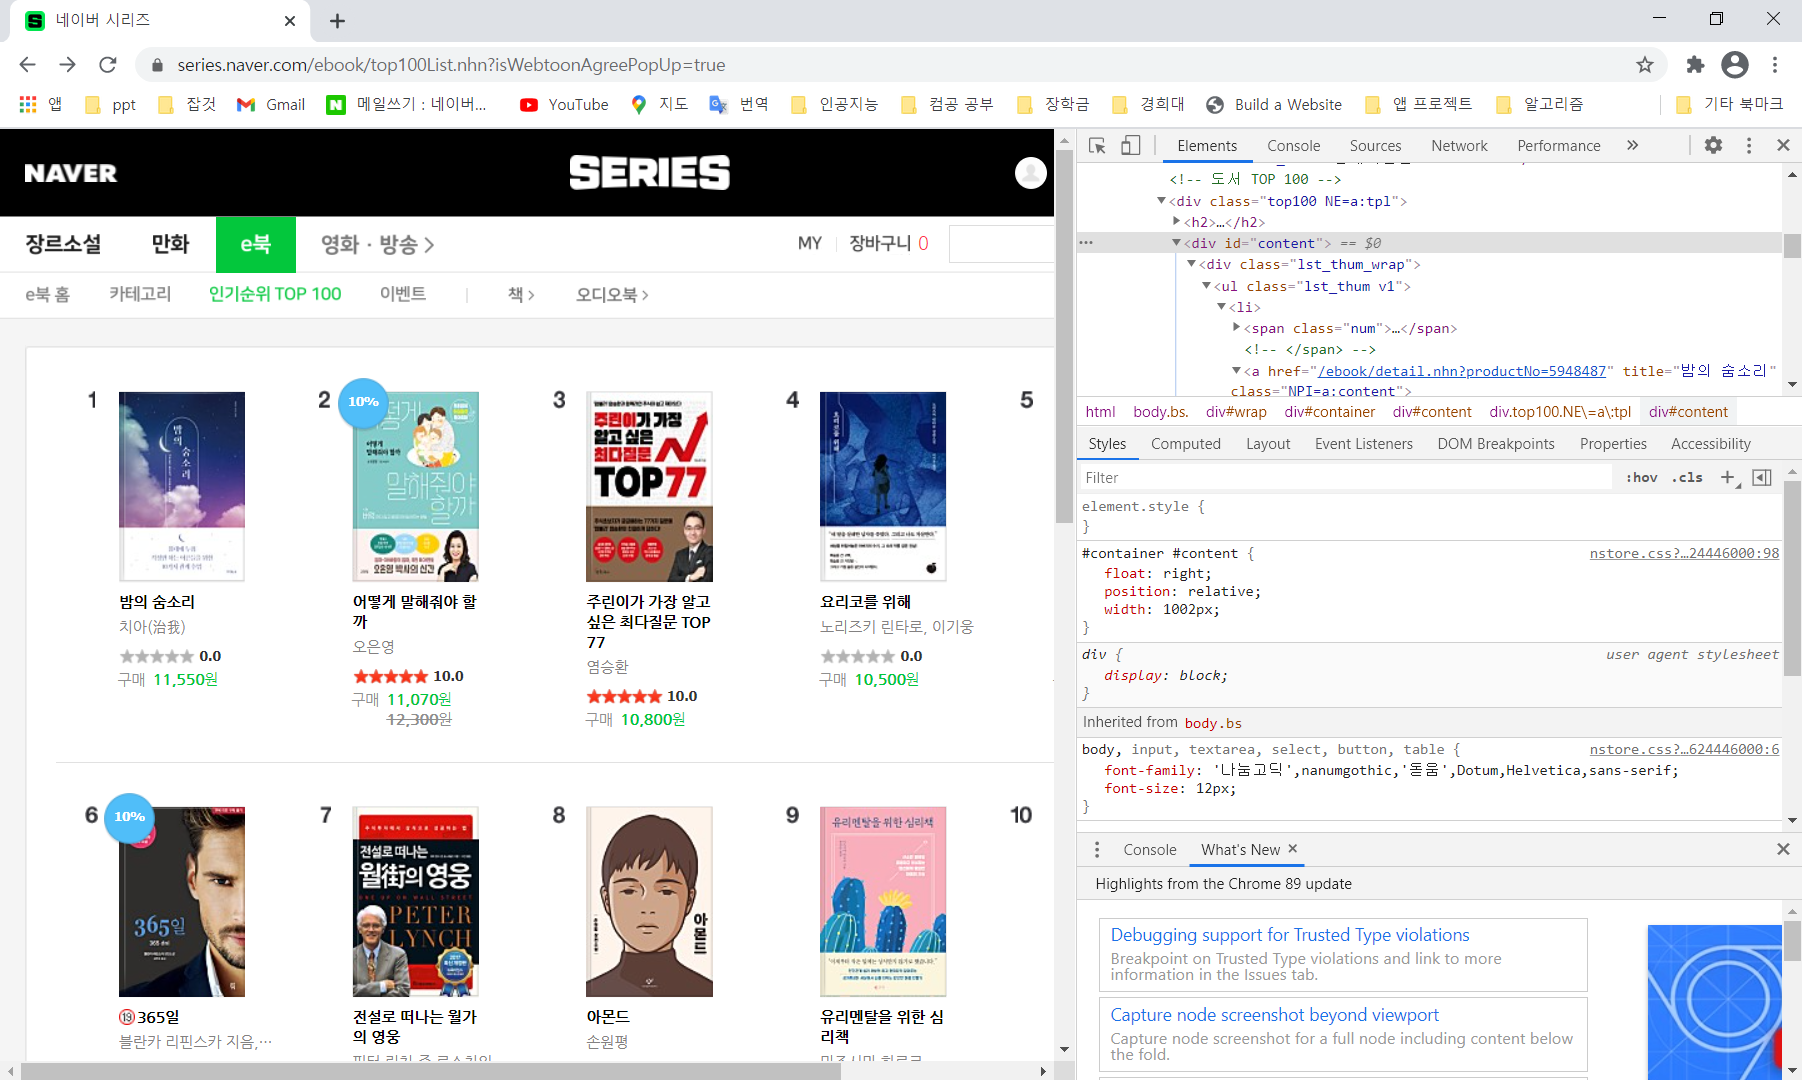Open the Chrome profile avatar
This screenshot has height=1080, width=1802.
click(1735, 65)
